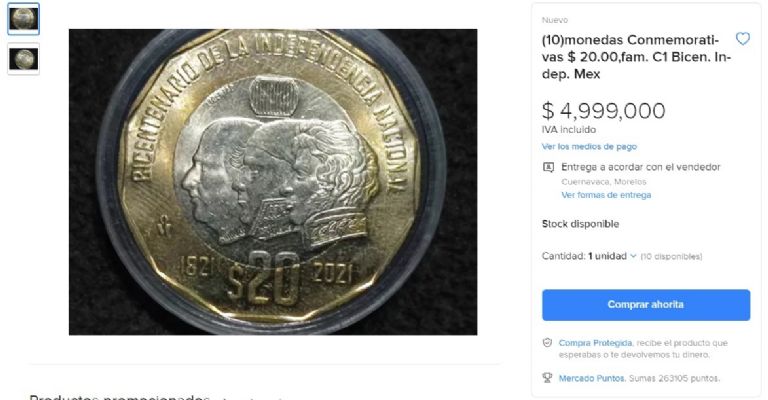
Task: Click the Mercado Puntos trophy icon
Action: point(548,378)
